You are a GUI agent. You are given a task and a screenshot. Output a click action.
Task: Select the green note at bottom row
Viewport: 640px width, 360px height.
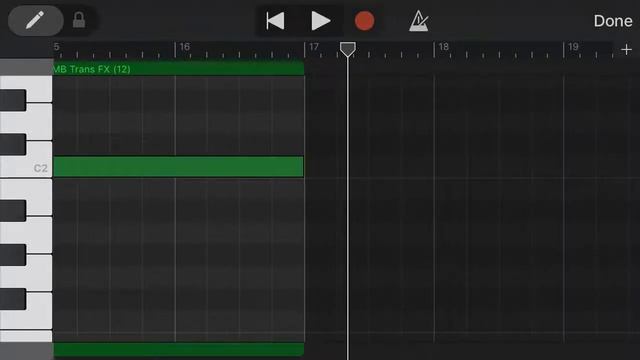point(178,350)
